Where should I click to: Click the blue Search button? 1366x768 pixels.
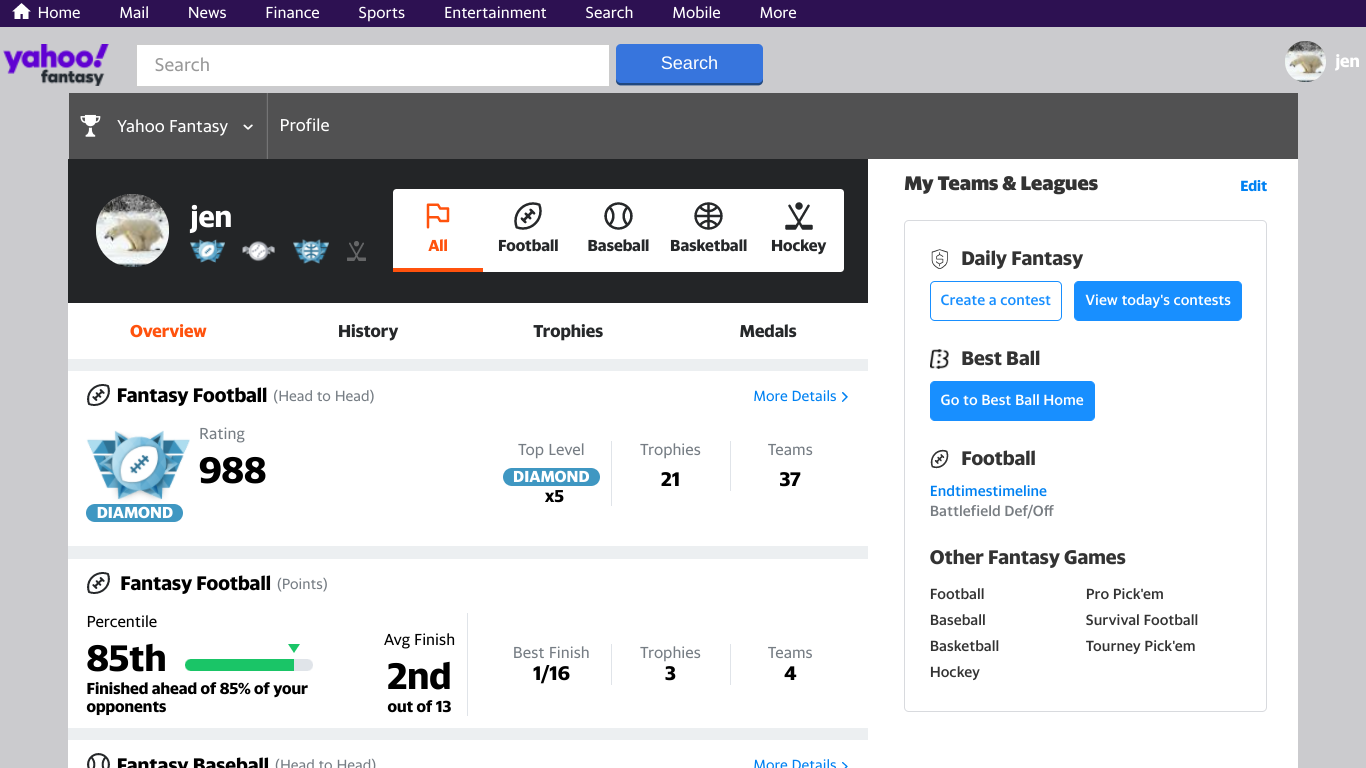point(689,64)
